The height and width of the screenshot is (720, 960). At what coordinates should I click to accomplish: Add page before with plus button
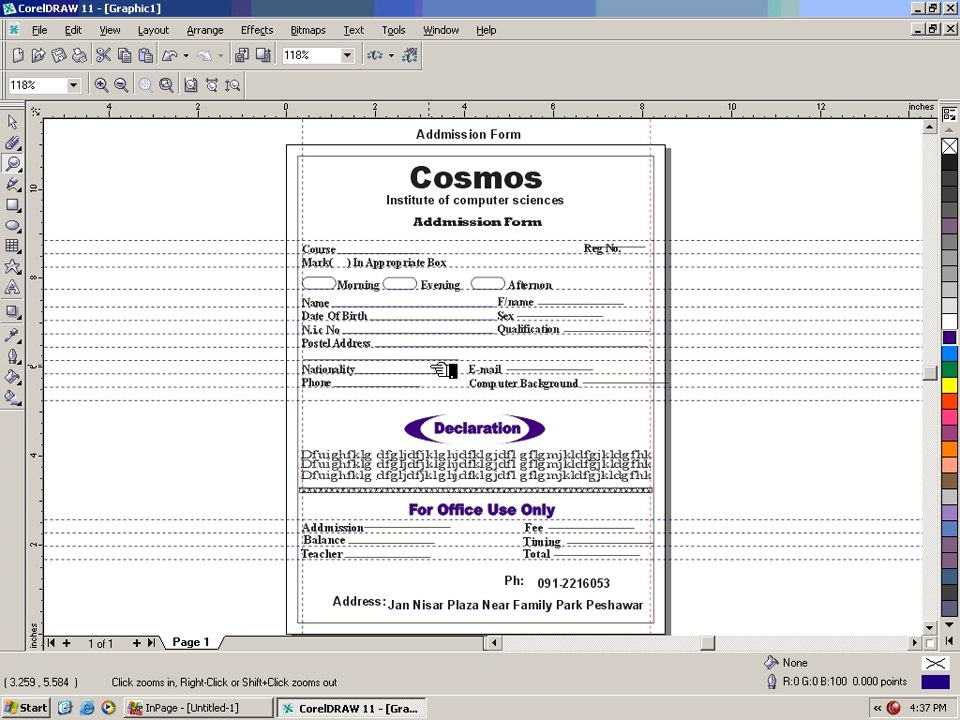click(67, 643)
